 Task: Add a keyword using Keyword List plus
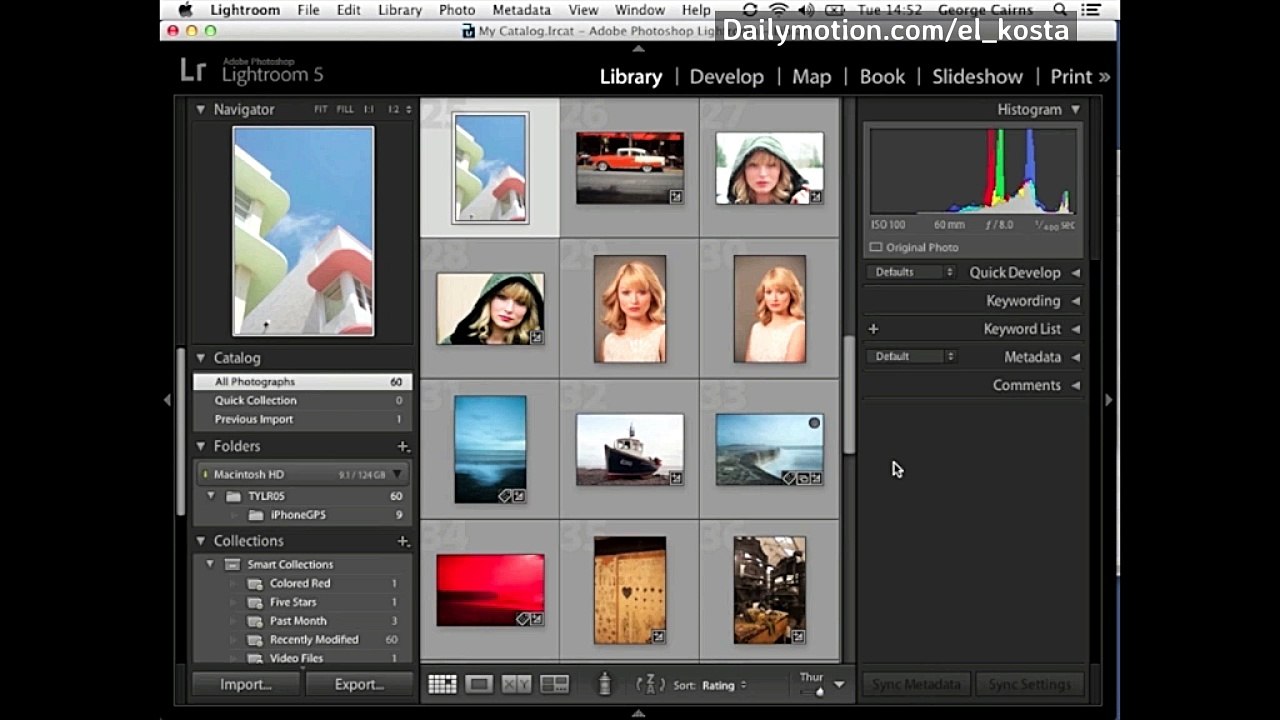873,329
